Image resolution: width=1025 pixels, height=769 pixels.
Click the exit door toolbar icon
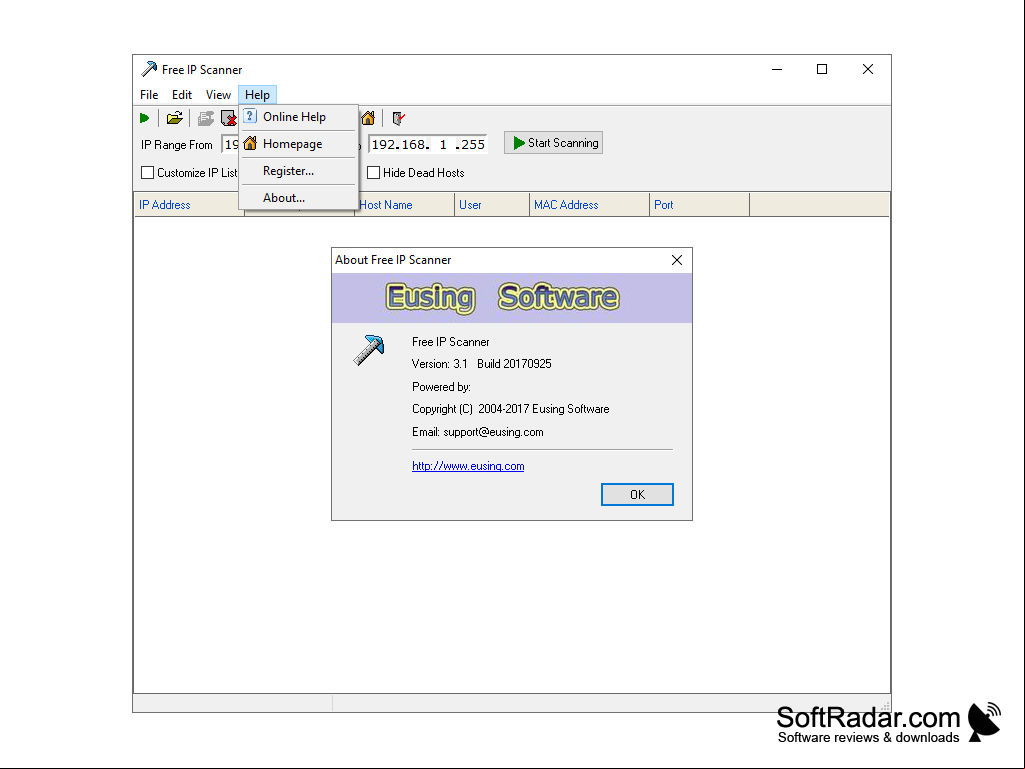point(398,118)
